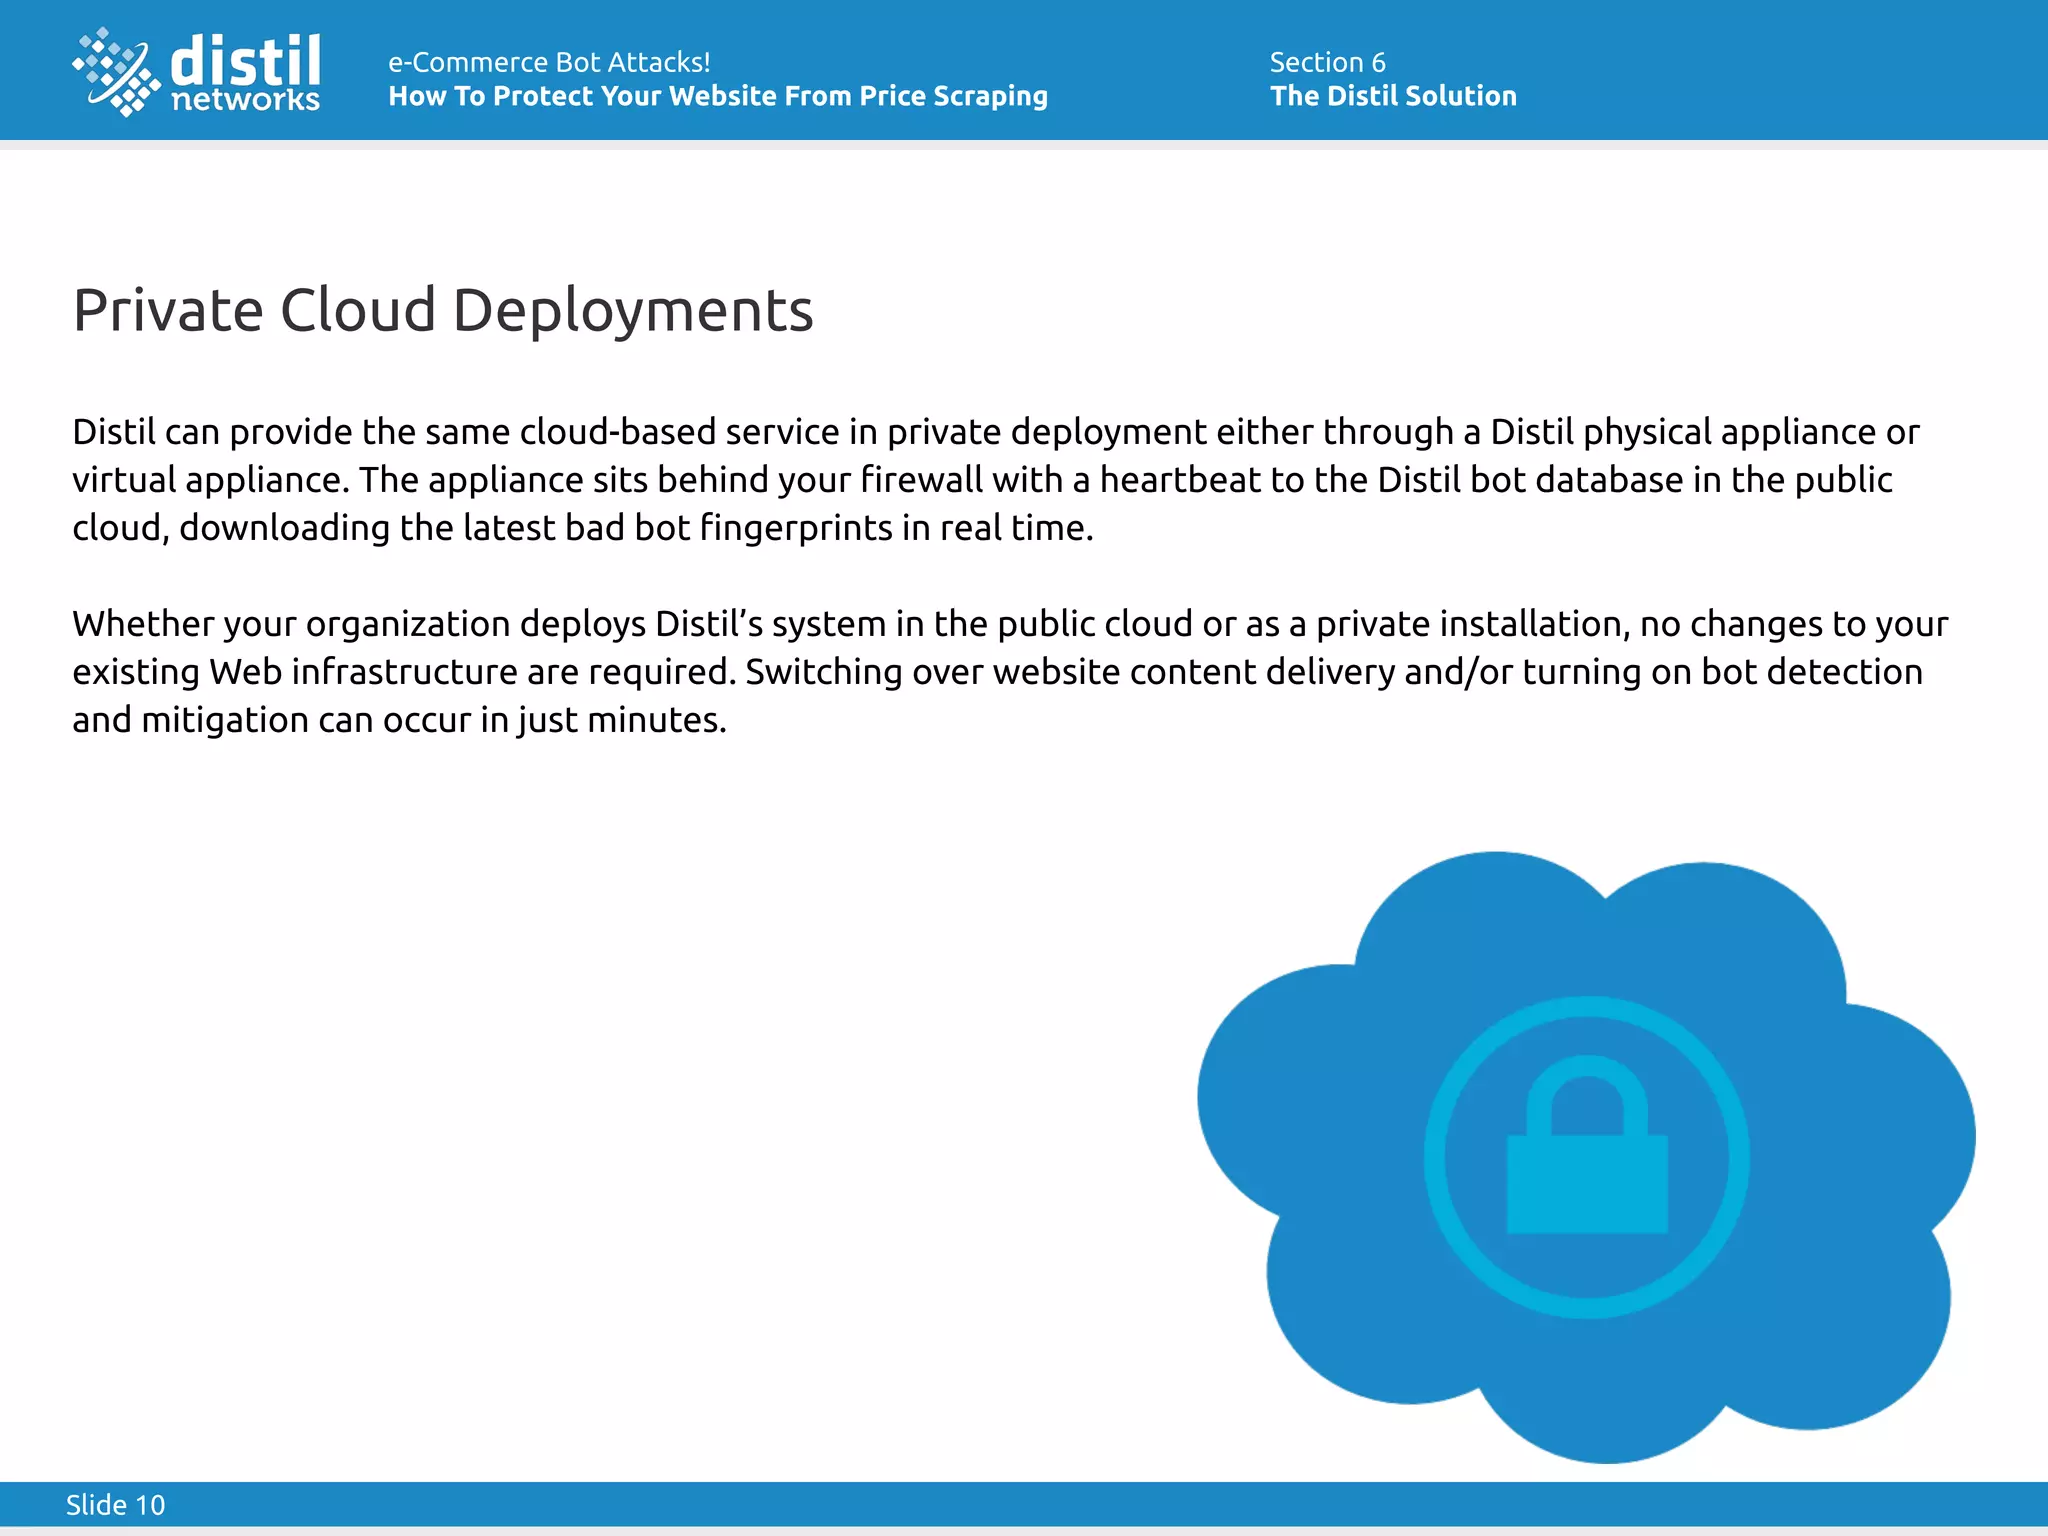
Task: Click the 'Section 6' label
Action: coord(1327,62)
